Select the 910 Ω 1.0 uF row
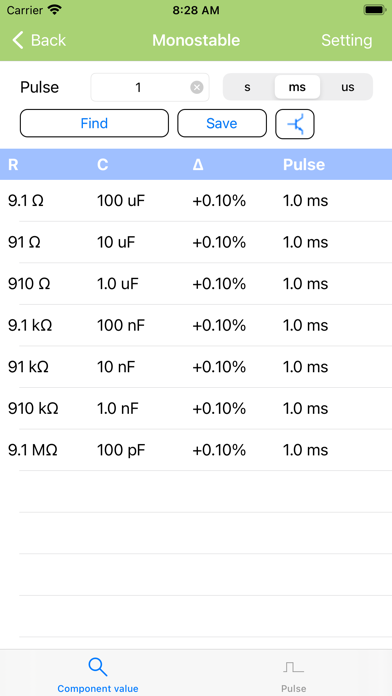 [x=196, y=284]
